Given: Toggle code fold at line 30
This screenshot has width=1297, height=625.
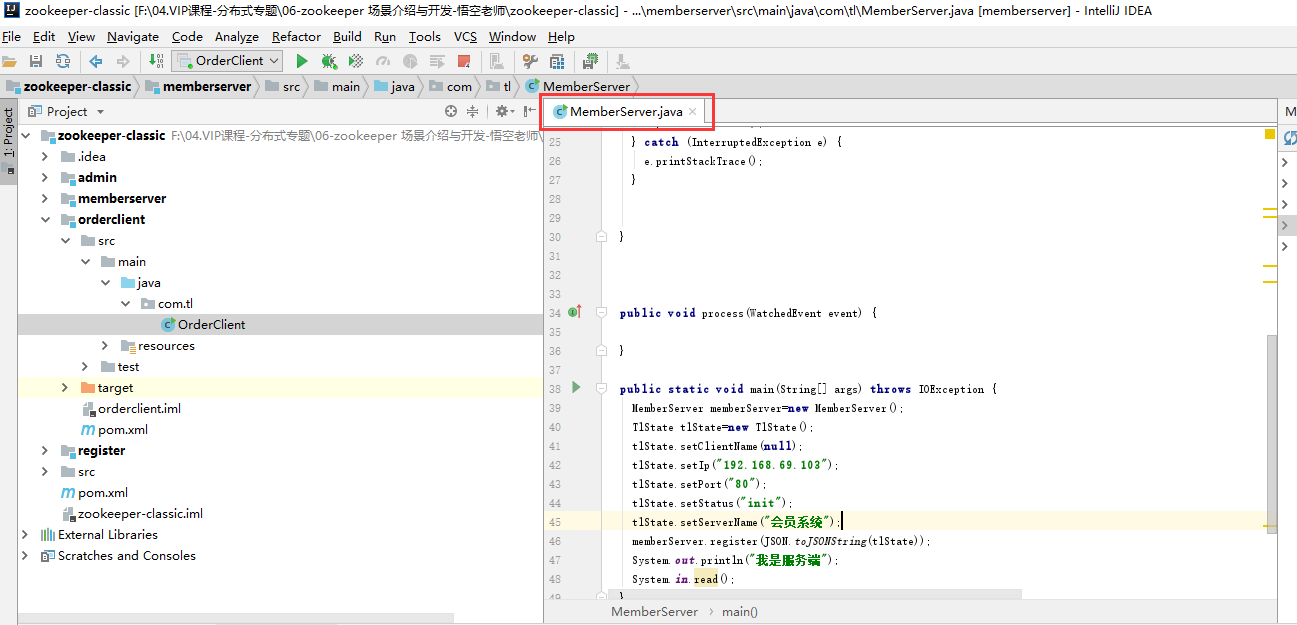Looking at the screenshot, I should point(601,237).
